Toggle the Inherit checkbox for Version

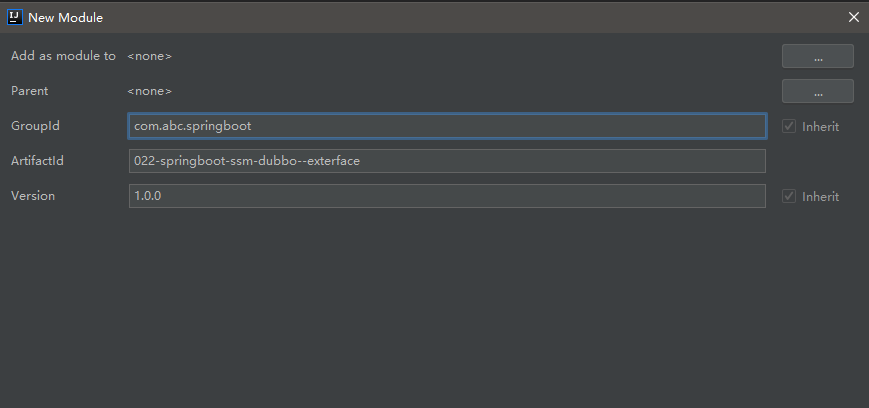click(x=789, y=197)
